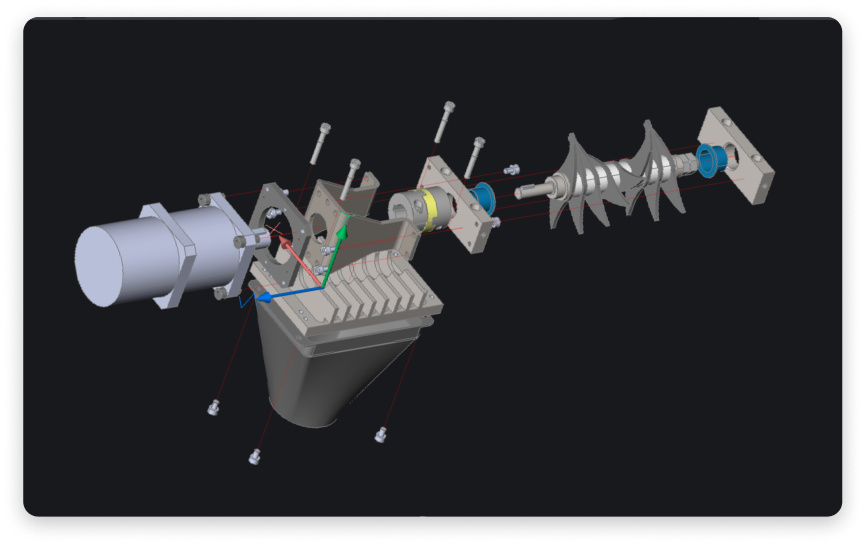Click the lowest bolt beneath the hopper
865x545 pixels.
point(256,457)
